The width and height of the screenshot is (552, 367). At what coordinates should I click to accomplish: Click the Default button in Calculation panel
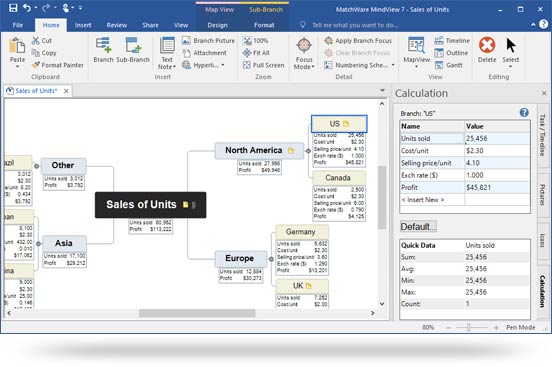click(x=418, y=226)
